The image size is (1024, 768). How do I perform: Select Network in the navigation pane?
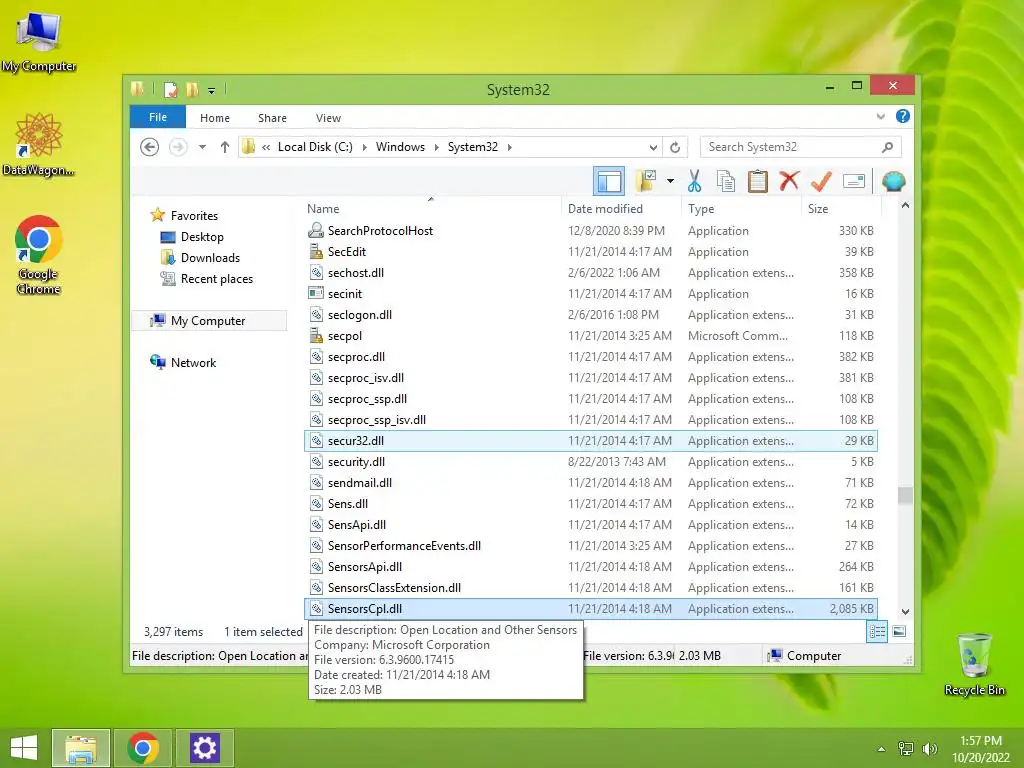[x=193, y=362]
